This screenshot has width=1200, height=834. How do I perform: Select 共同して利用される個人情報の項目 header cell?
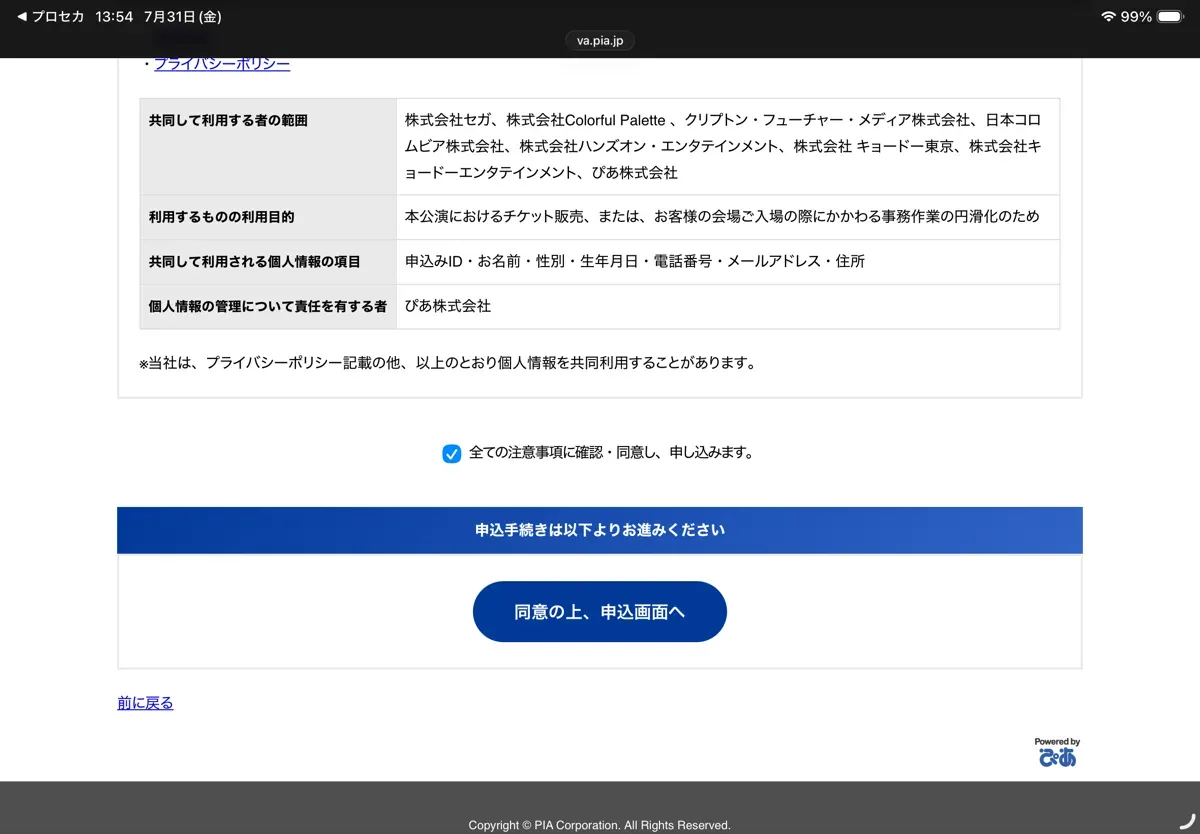tap(268, 262)
